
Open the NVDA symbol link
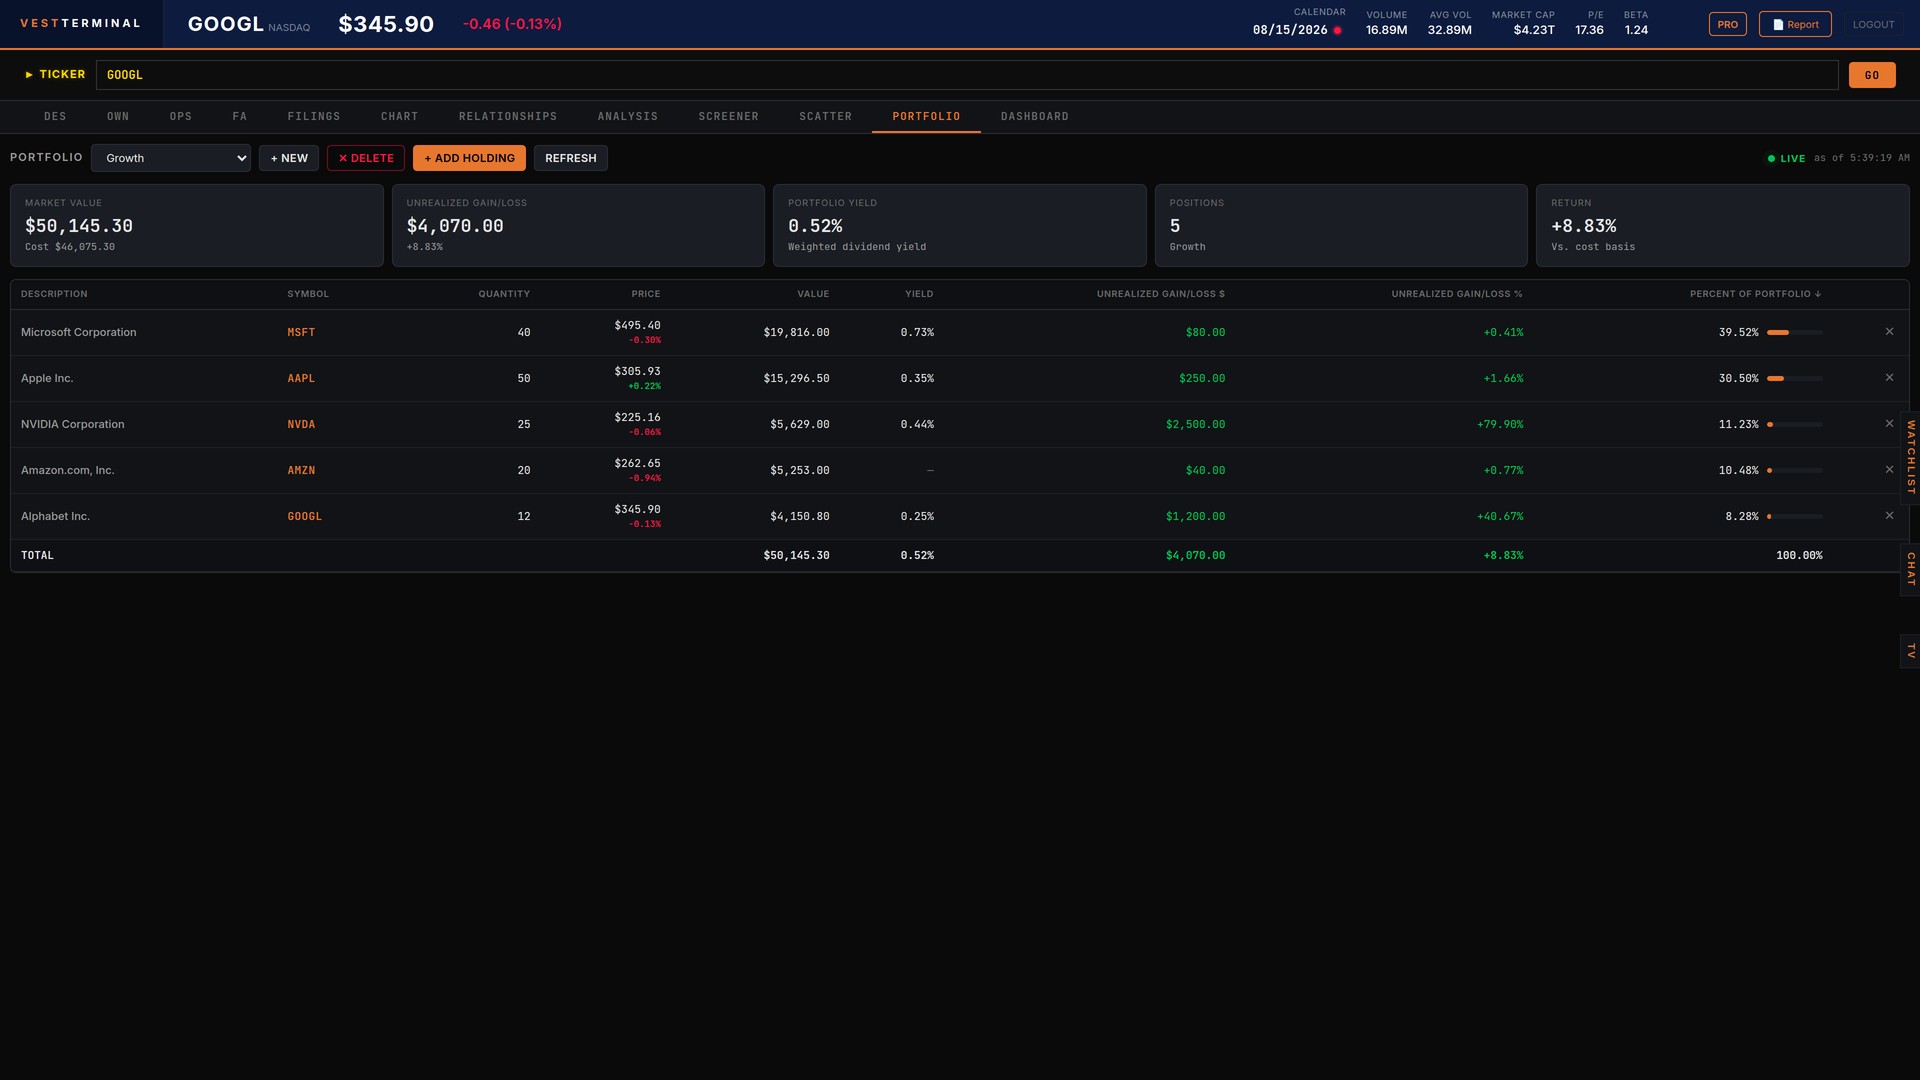pyautogui.click(x=301, y=424)
